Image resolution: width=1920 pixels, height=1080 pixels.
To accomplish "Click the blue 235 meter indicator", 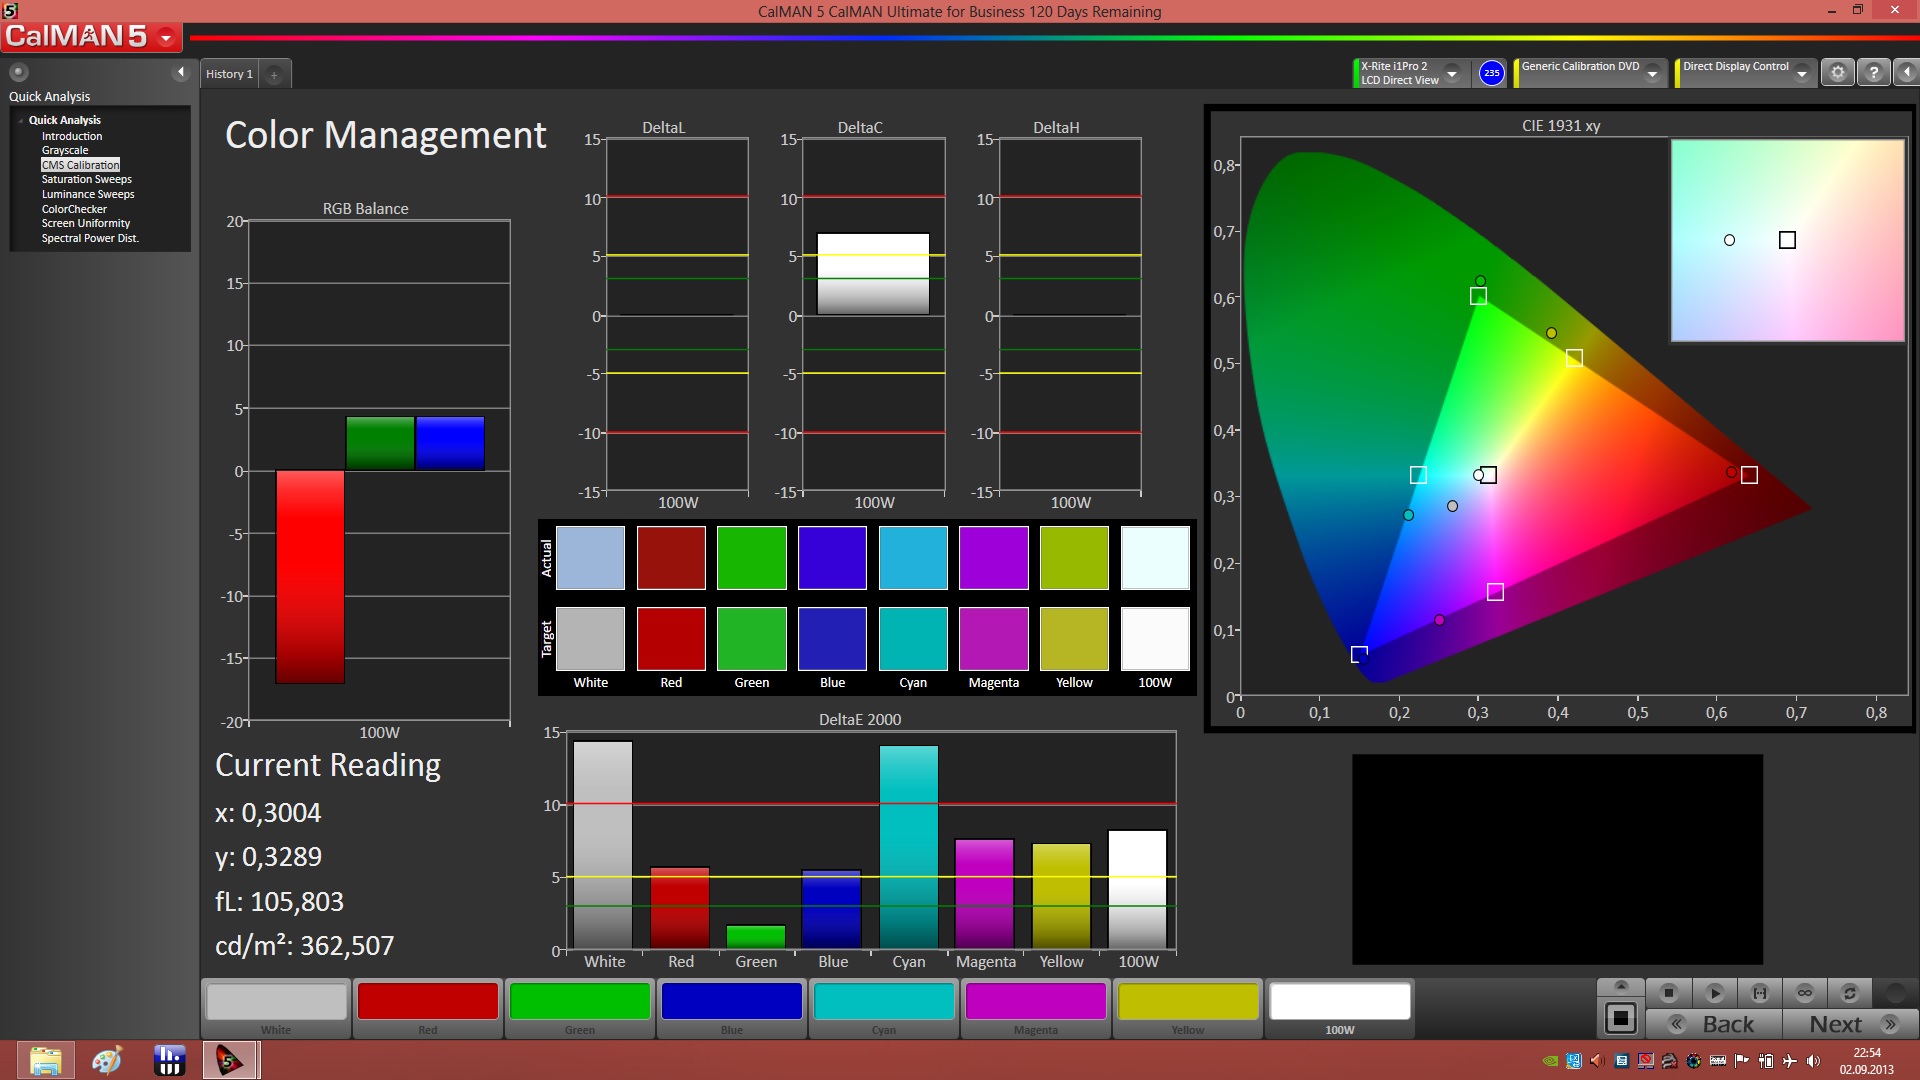I will click(1491, 73).
